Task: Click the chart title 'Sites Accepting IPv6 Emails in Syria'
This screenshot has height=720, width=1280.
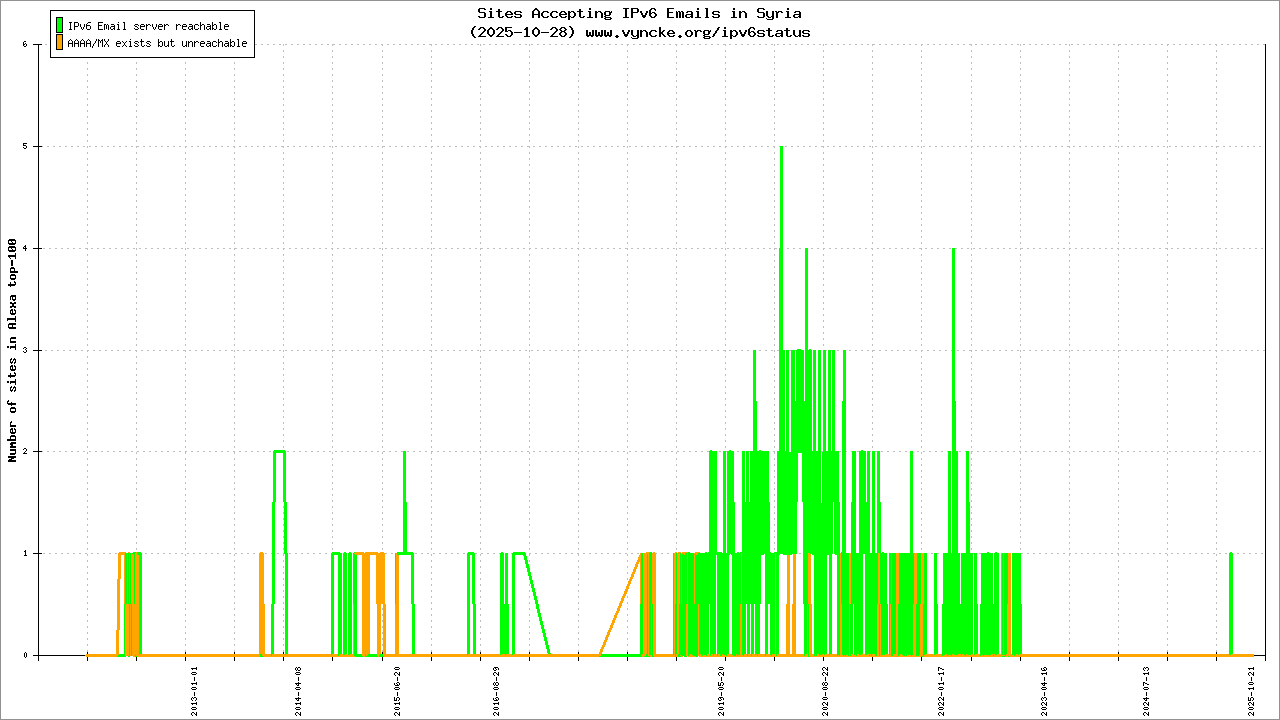Action: click(x=639, y=13)
